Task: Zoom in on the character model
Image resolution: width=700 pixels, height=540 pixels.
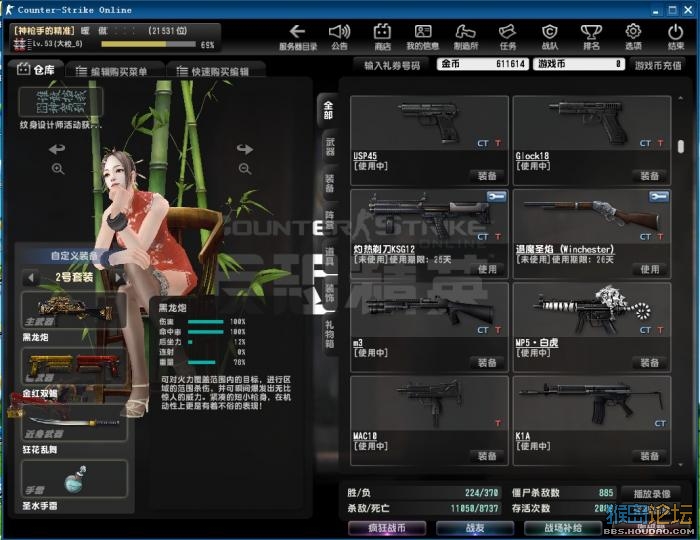Action: pyautogui.click(x=58, y=169)
